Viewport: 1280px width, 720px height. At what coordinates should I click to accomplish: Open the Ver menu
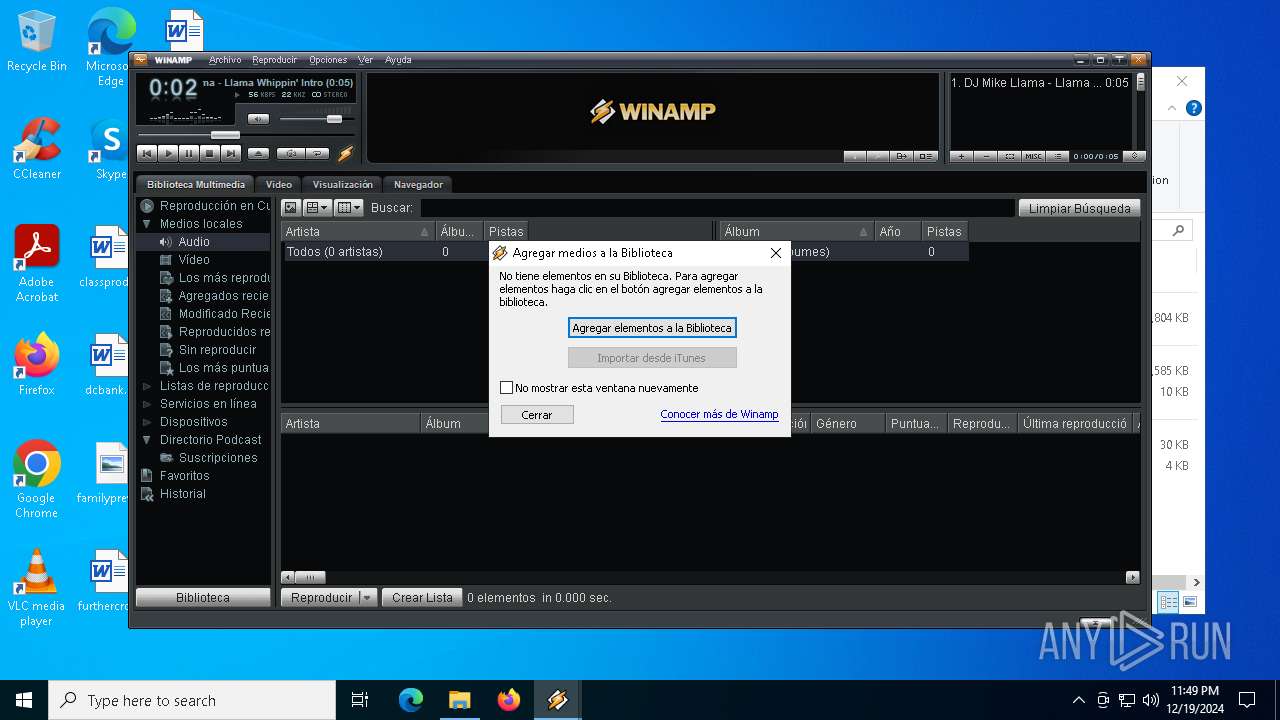(x=366, y=60)
